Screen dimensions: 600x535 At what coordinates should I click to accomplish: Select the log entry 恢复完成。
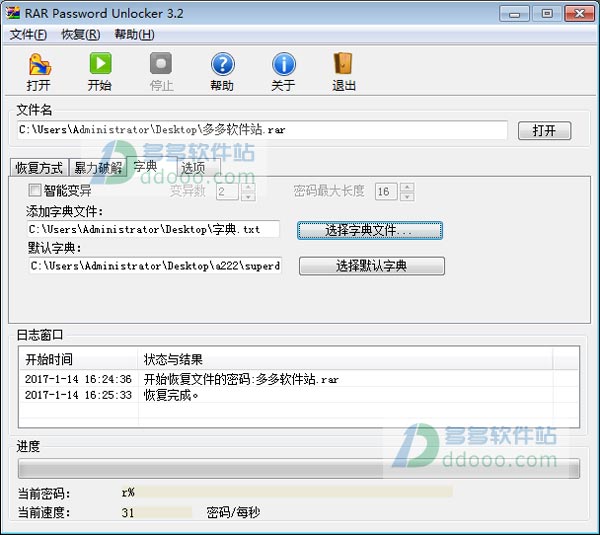coord(171,395)
